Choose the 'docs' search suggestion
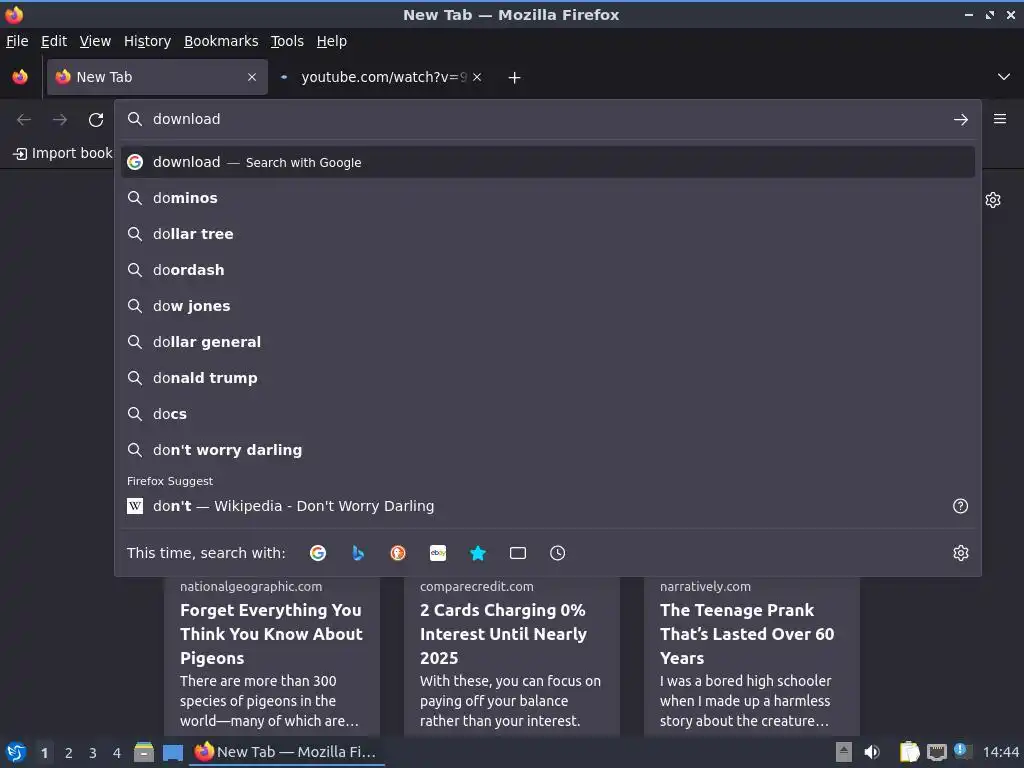The image size is (1024, 768). (x=548, y=413)
